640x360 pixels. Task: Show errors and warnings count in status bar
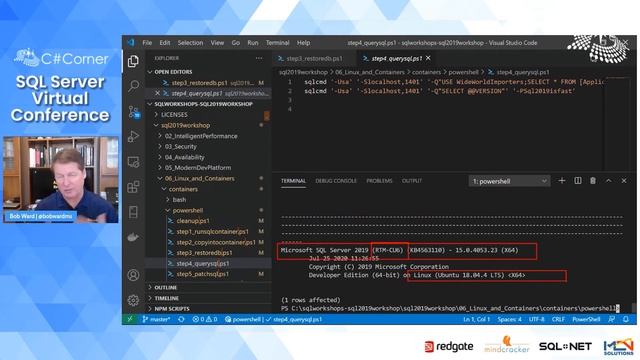(x=204, y=319)
